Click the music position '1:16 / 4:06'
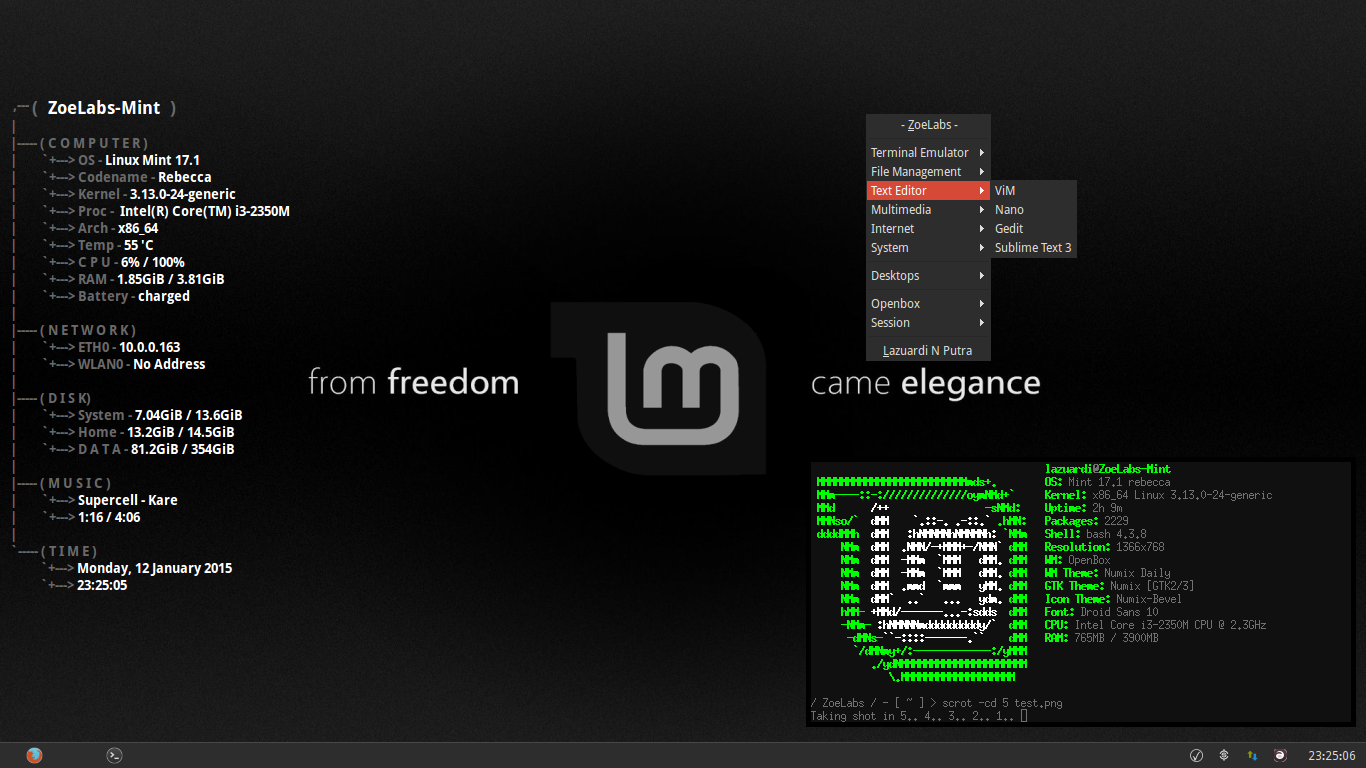This screenshot has height=768, width=1366. pos(109,517)
